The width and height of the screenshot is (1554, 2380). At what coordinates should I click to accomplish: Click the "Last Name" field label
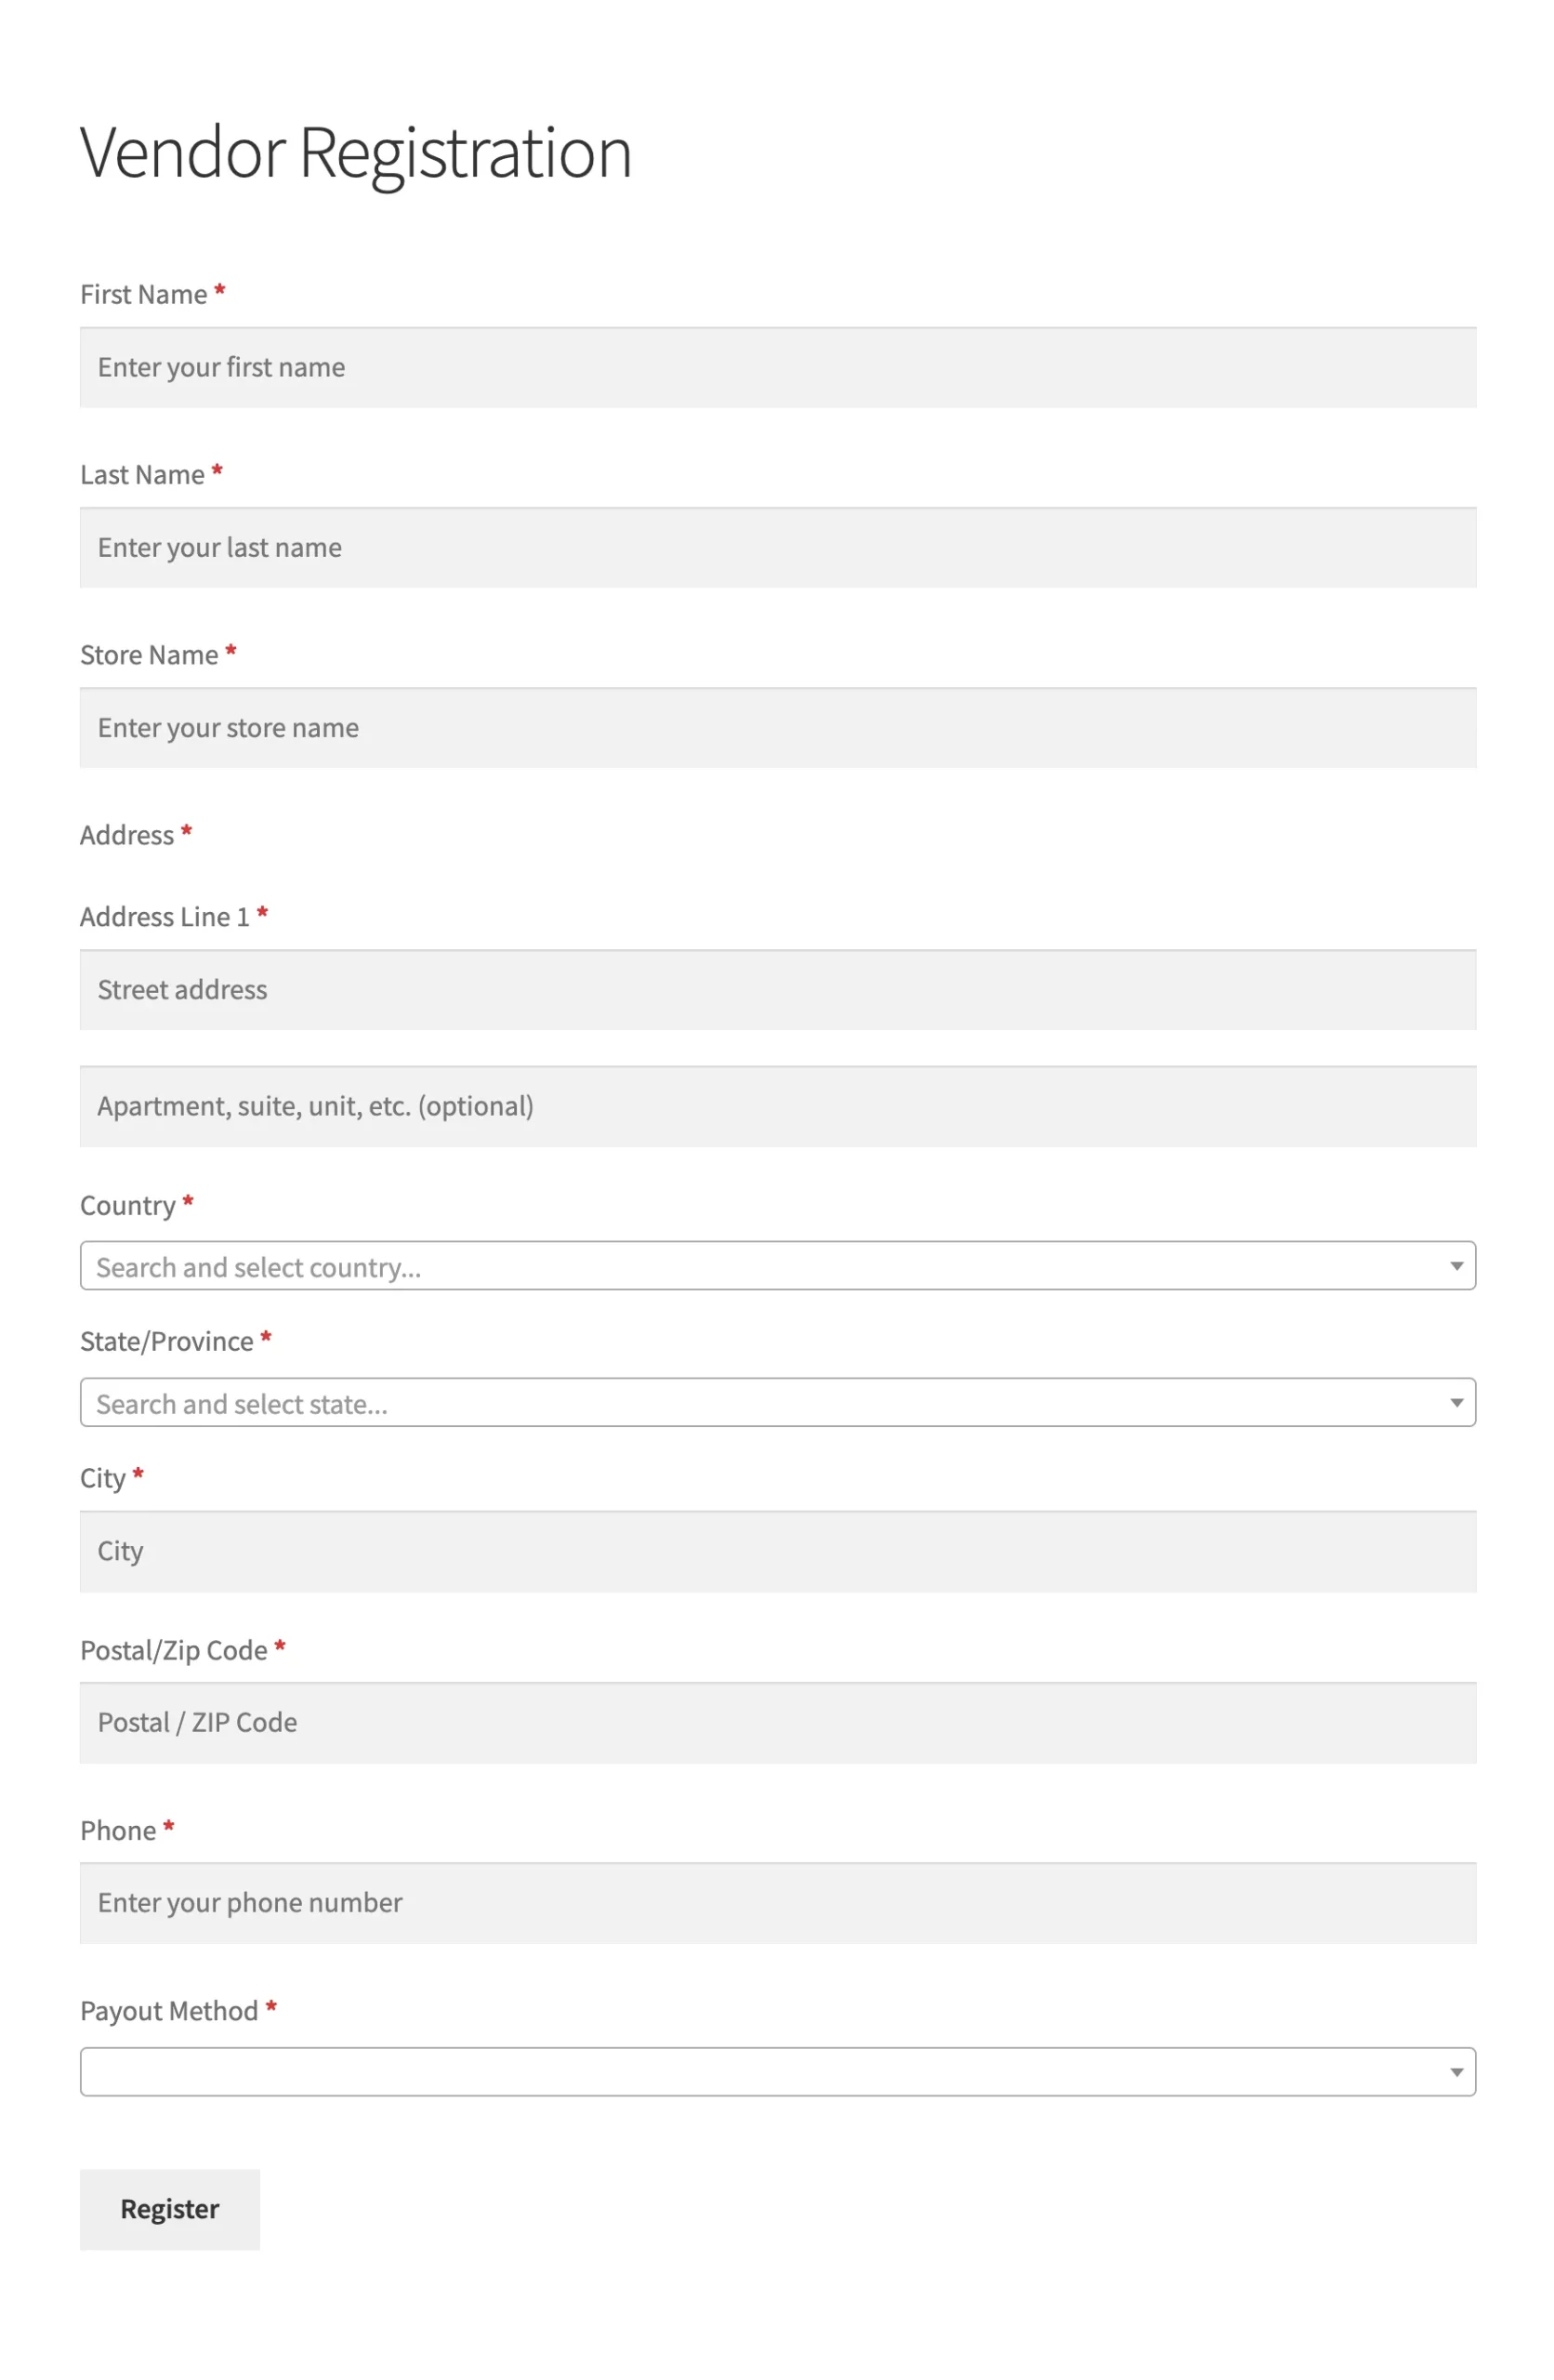tap(142, 475)
